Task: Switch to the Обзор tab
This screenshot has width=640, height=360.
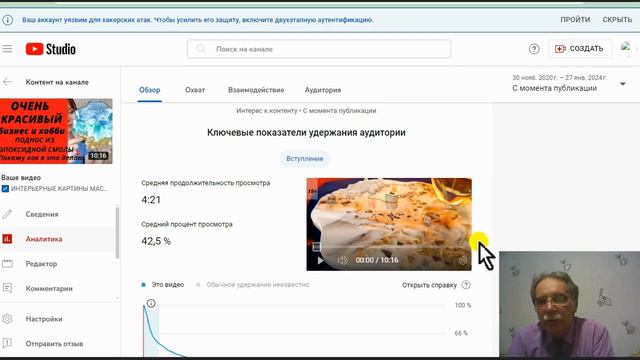Action: (x=149, y=90)
